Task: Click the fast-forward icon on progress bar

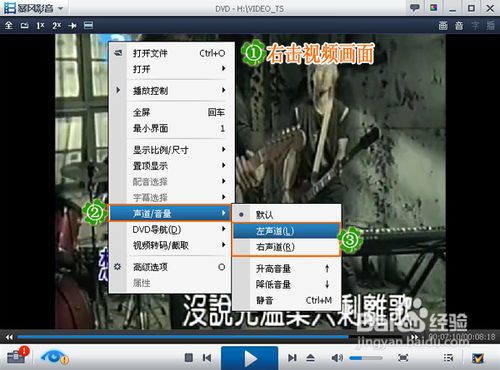Action: click(x=414, y=337)
